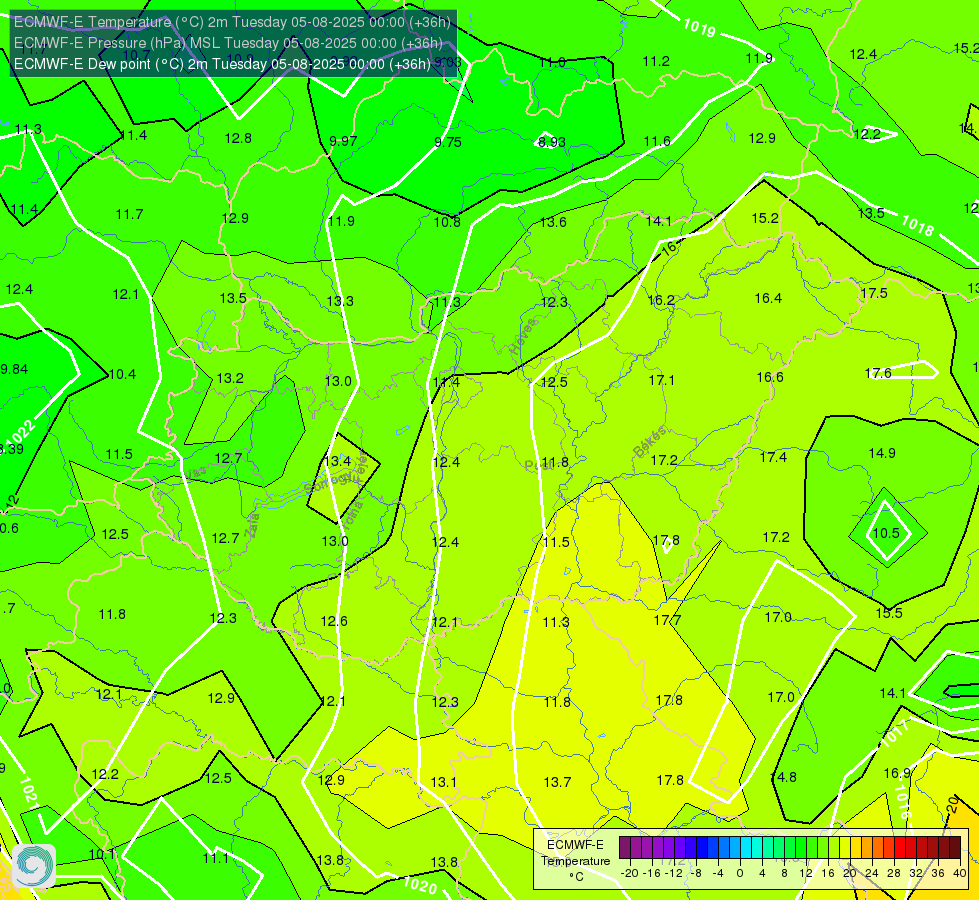Click the 16.2 value on map
The height and width of the screenshot is (900, 979).
[x=661, y=300]
